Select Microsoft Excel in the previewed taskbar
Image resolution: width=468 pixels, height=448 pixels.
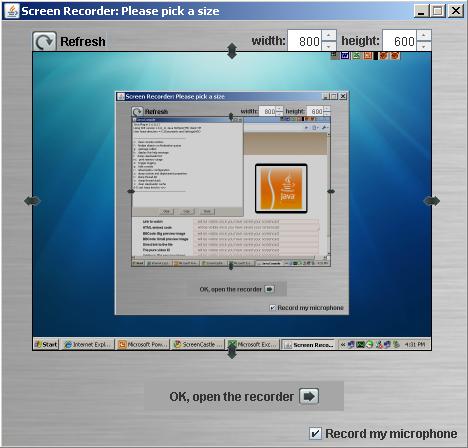pos(253,344)
